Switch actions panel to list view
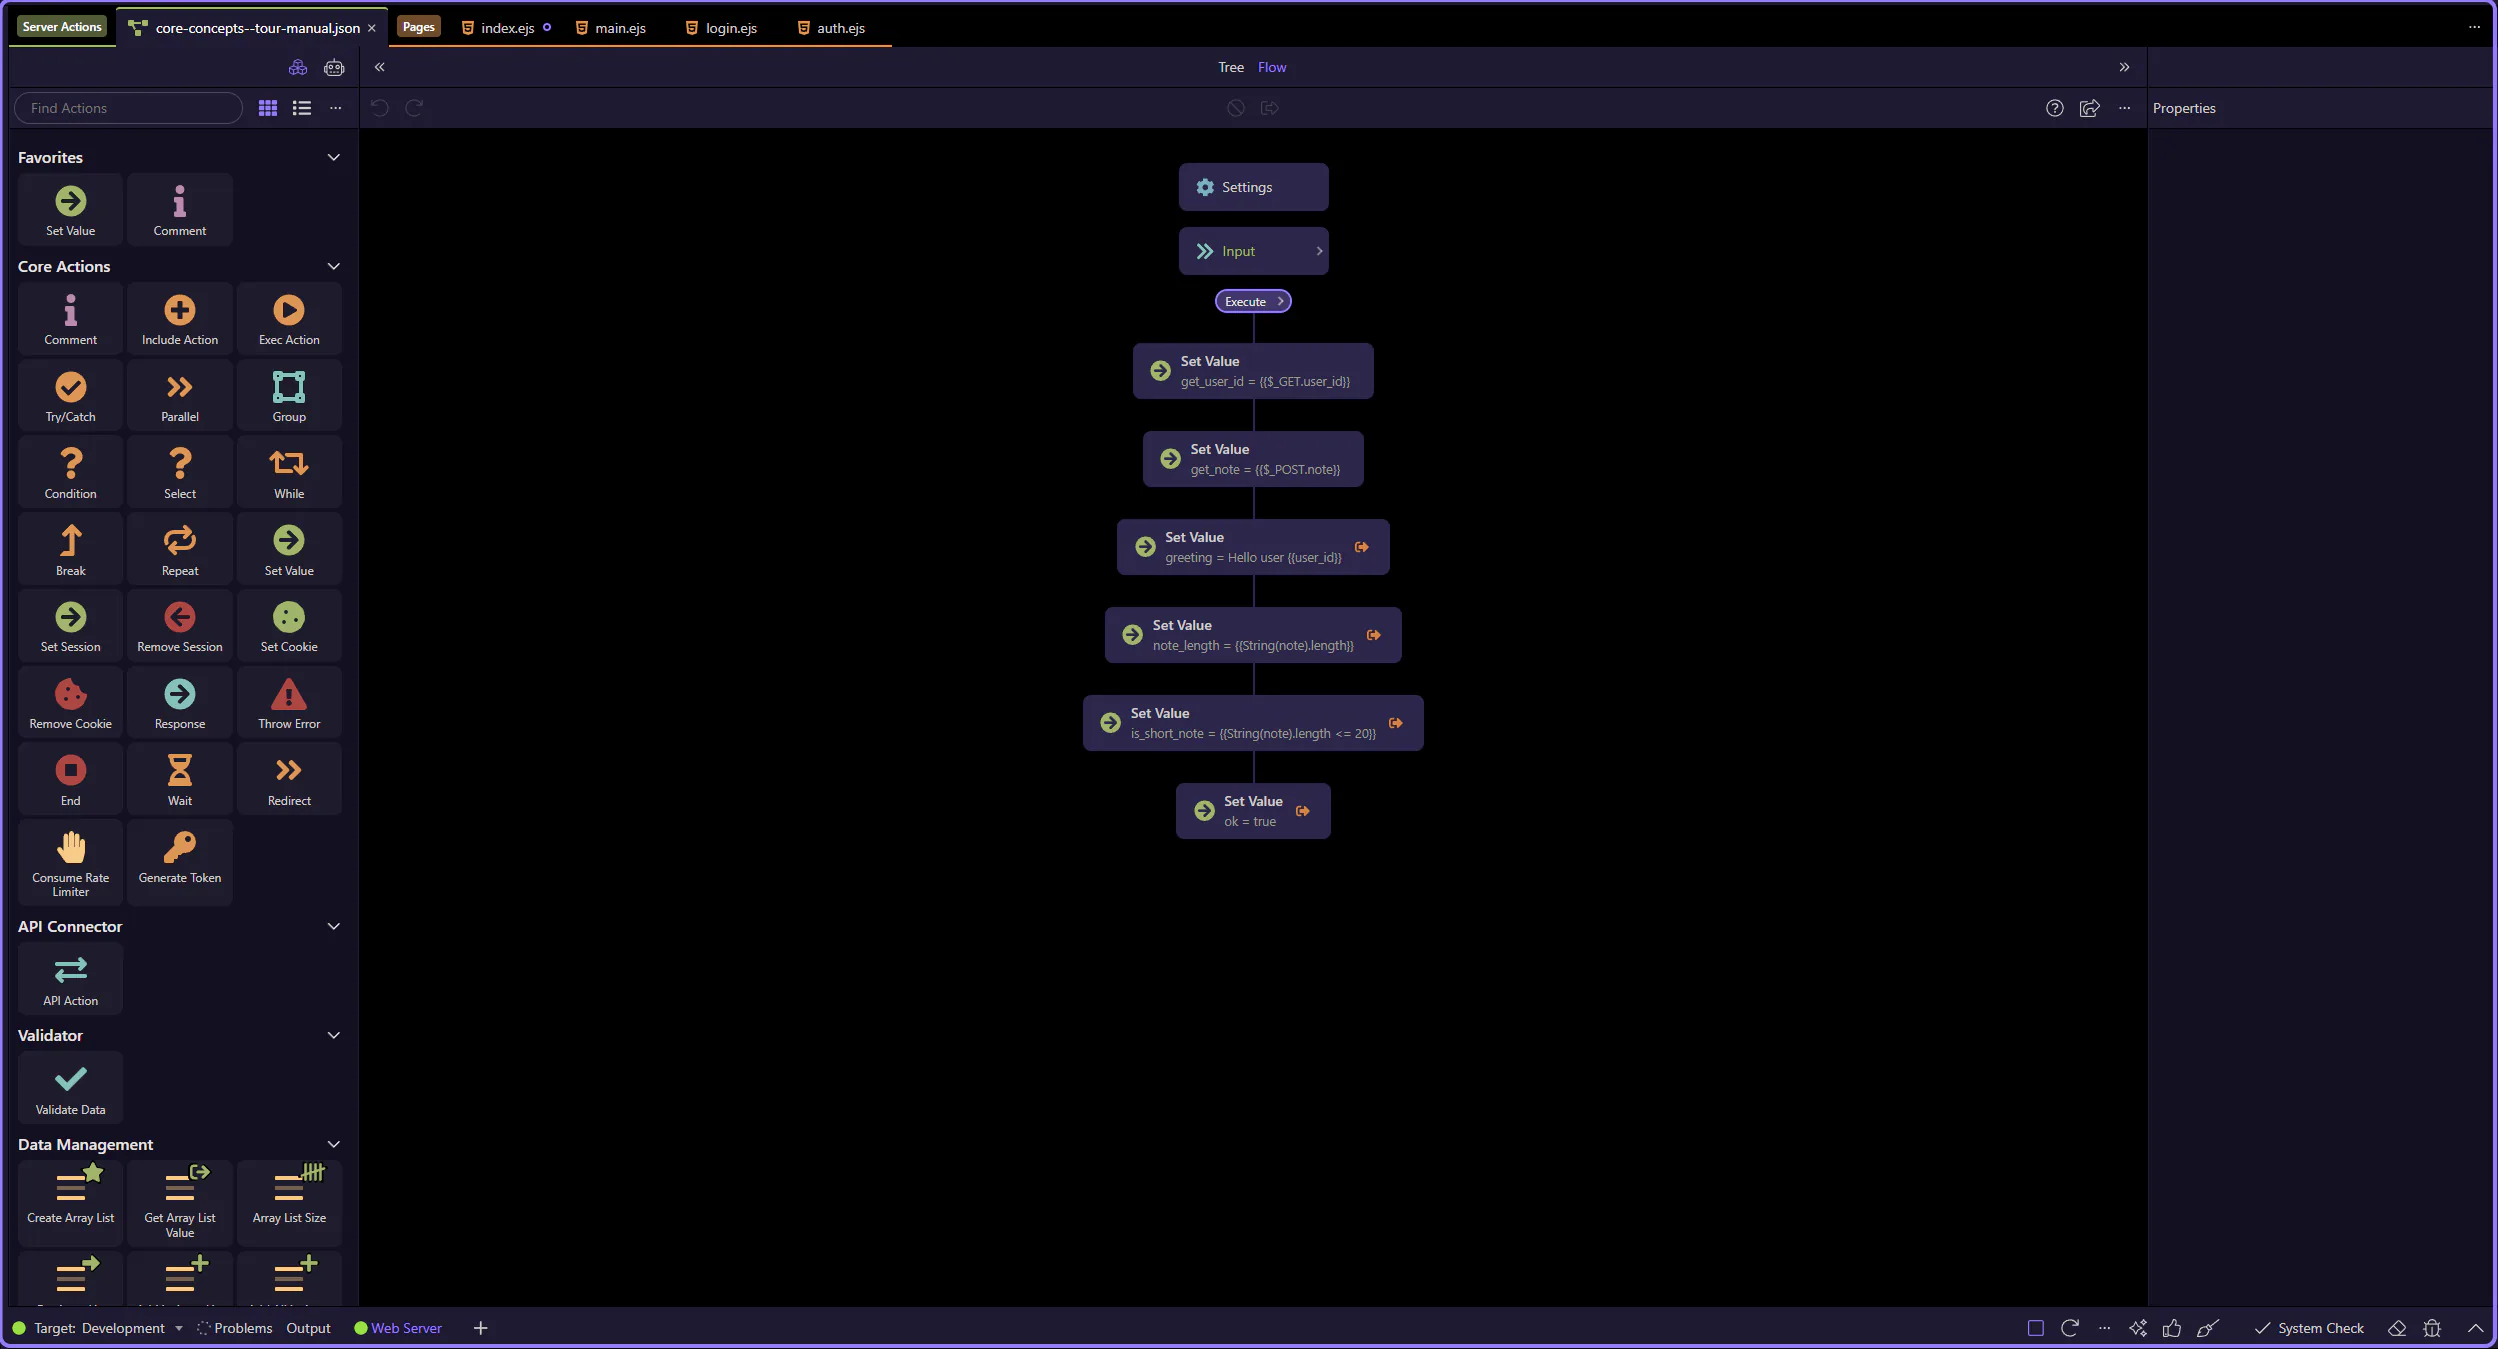 click(301, 108)
